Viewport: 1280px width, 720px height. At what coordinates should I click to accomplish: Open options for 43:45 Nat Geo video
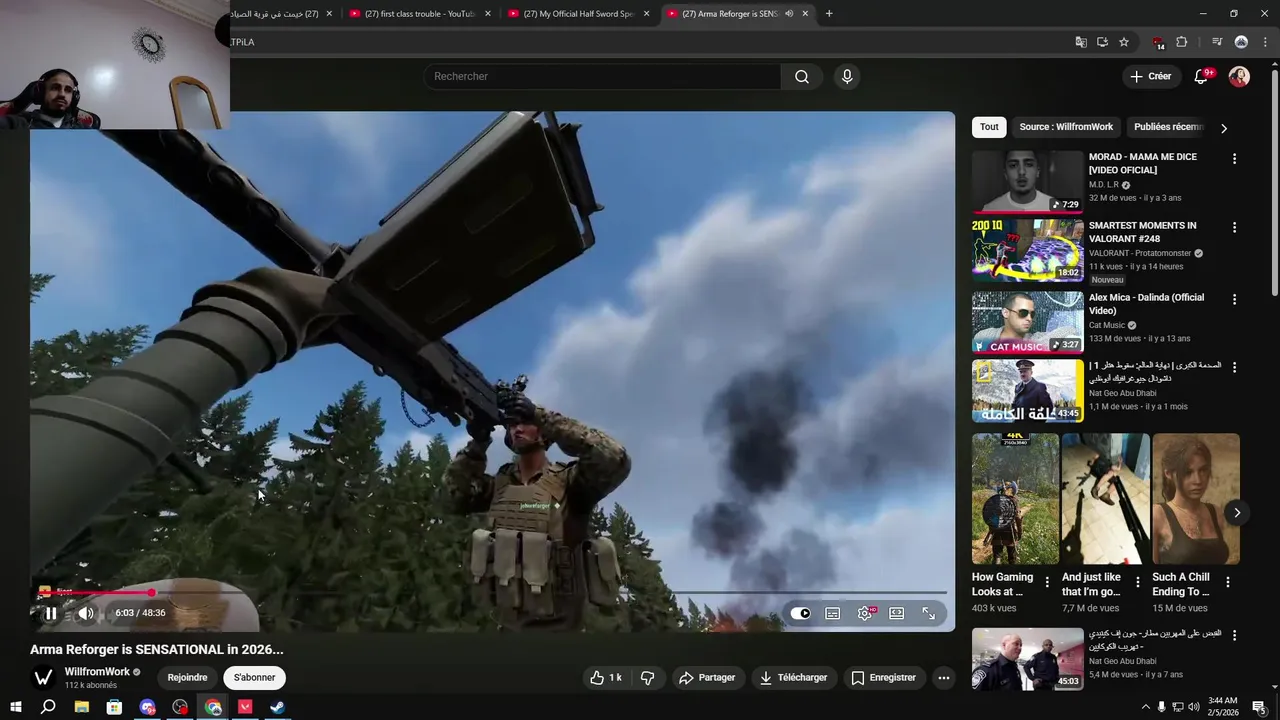(x=1234, y=367)
